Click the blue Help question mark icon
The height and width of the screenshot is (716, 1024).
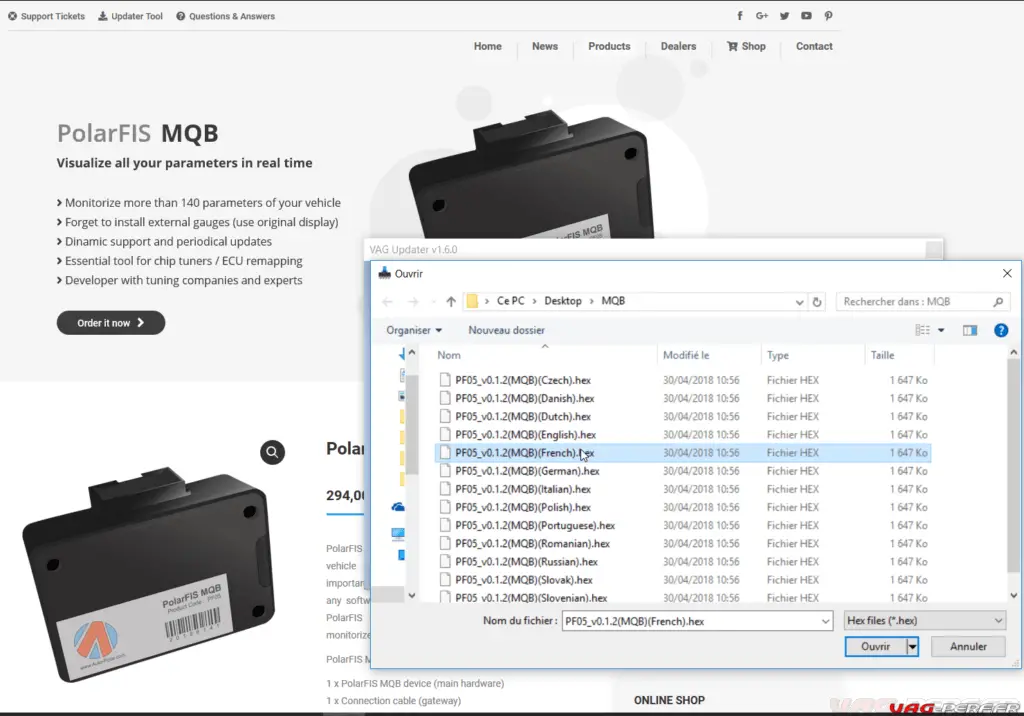(1000, 330)
